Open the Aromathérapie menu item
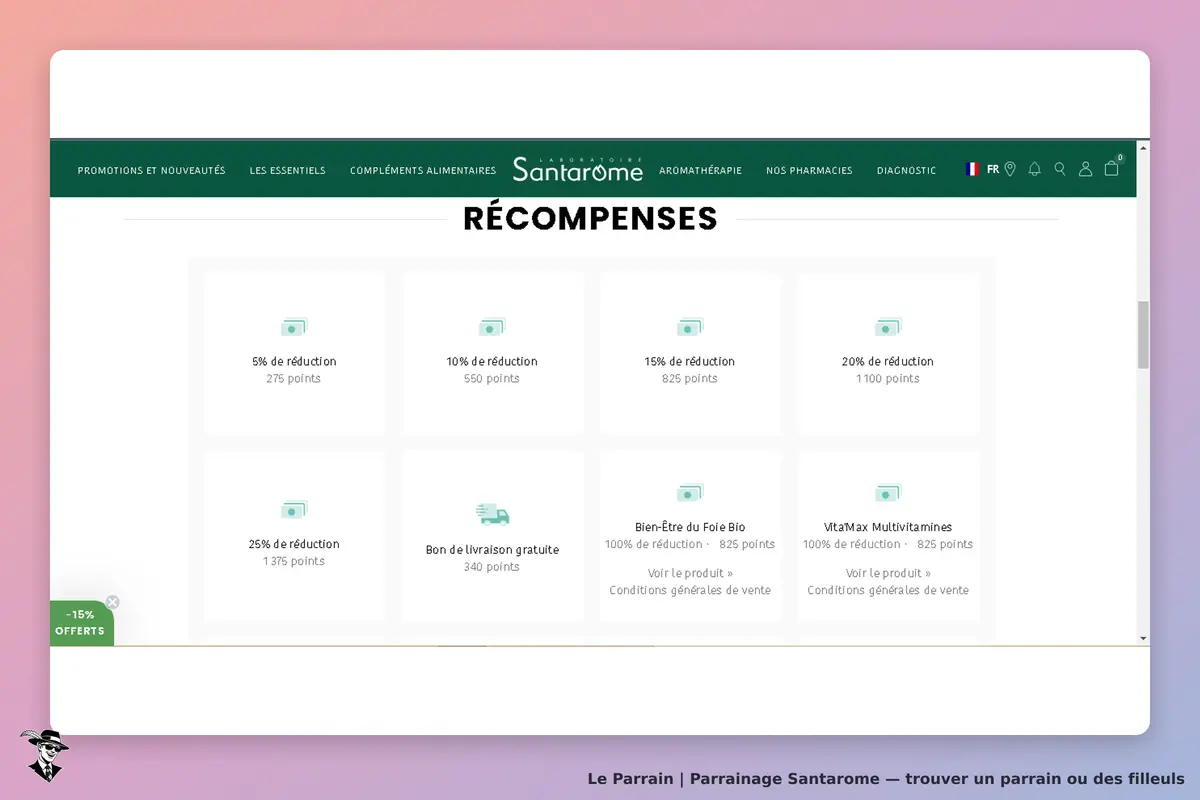This screenshot has height=800, width=1200. pyautogui.click(x=700, y=171)
